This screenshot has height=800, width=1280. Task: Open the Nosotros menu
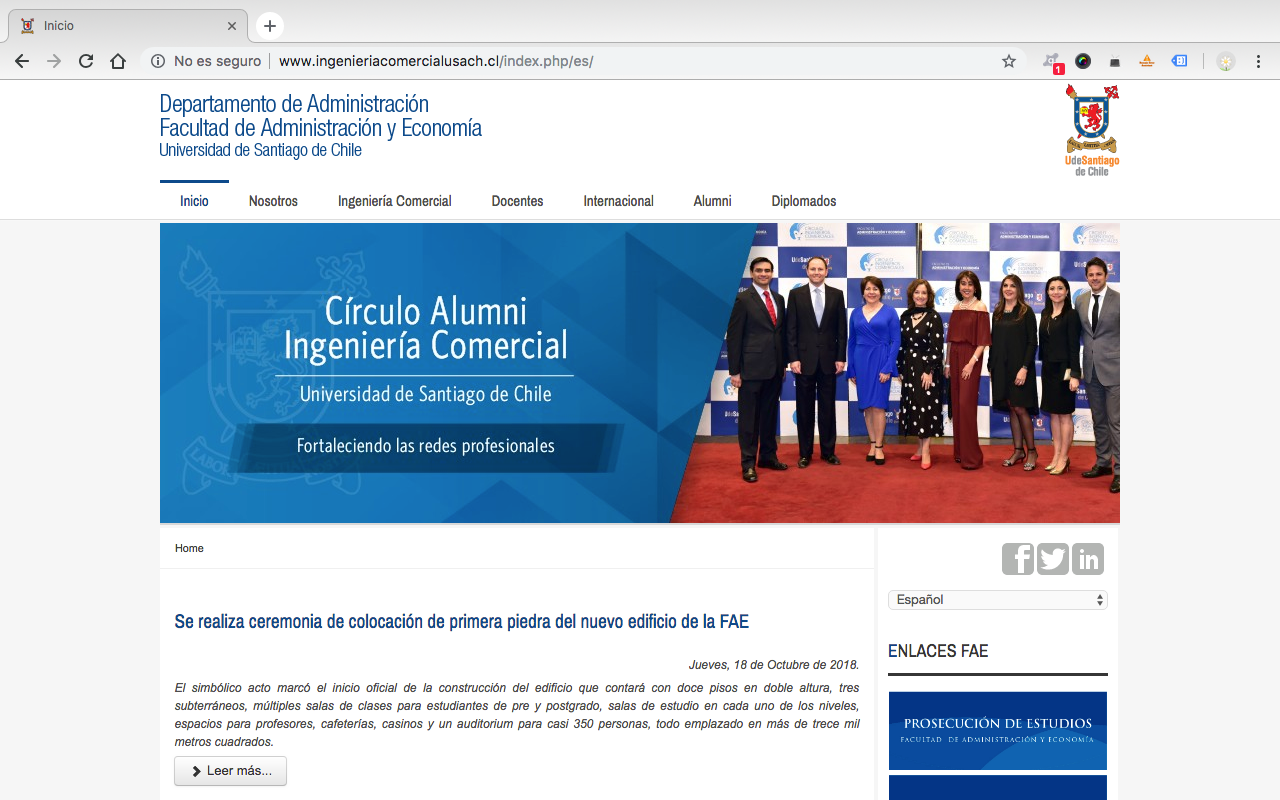[273, 201]
